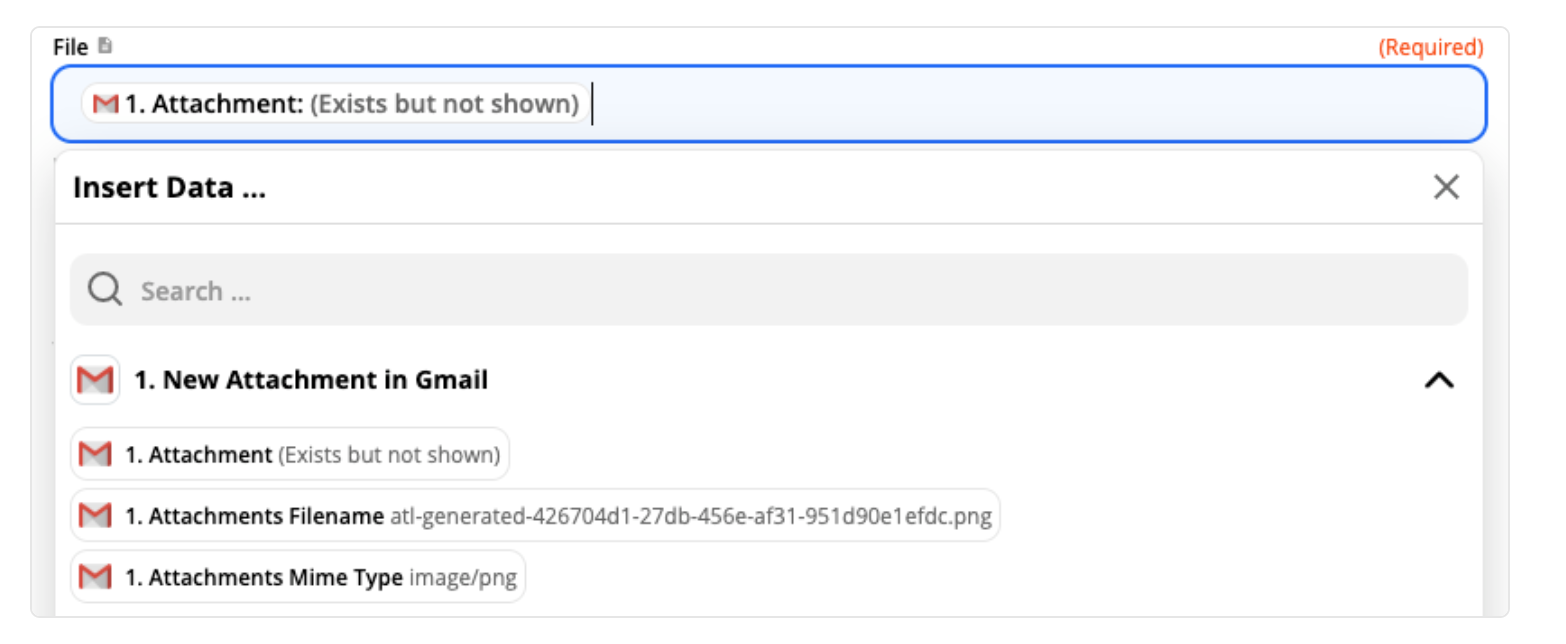The image size is (1566, 644).
Task: Choose the Attachments Mime Type image/png option
Action: click(x=298, y=577)
